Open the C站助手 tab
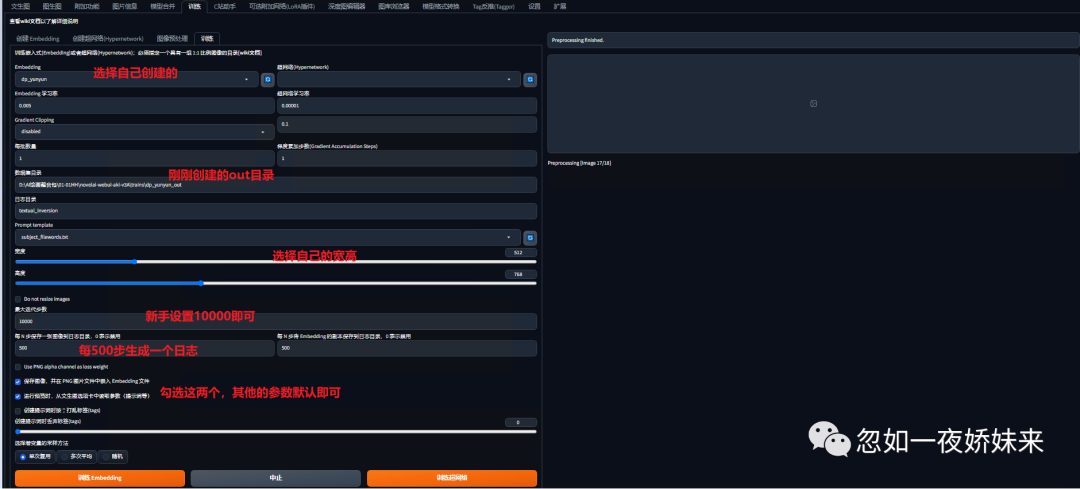This screenshot has width=1080, height=489. 225,6
